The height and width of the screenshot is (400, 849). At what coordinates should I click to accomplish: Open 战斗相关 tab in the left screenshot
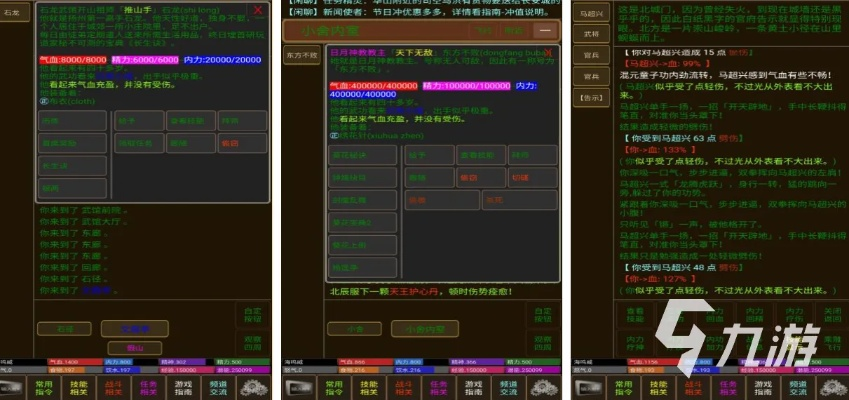click(x=114, y=388)
